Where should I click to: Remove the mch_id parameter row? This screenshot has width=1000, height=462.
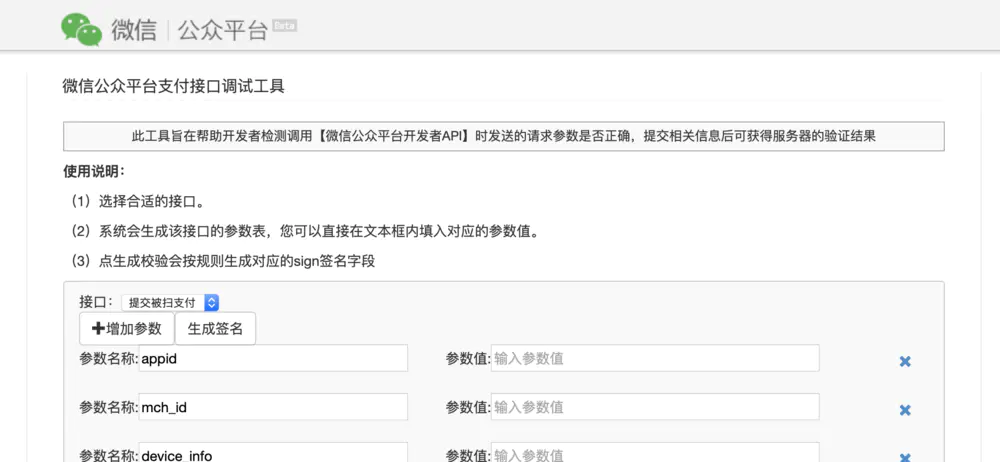click(904, 410)
